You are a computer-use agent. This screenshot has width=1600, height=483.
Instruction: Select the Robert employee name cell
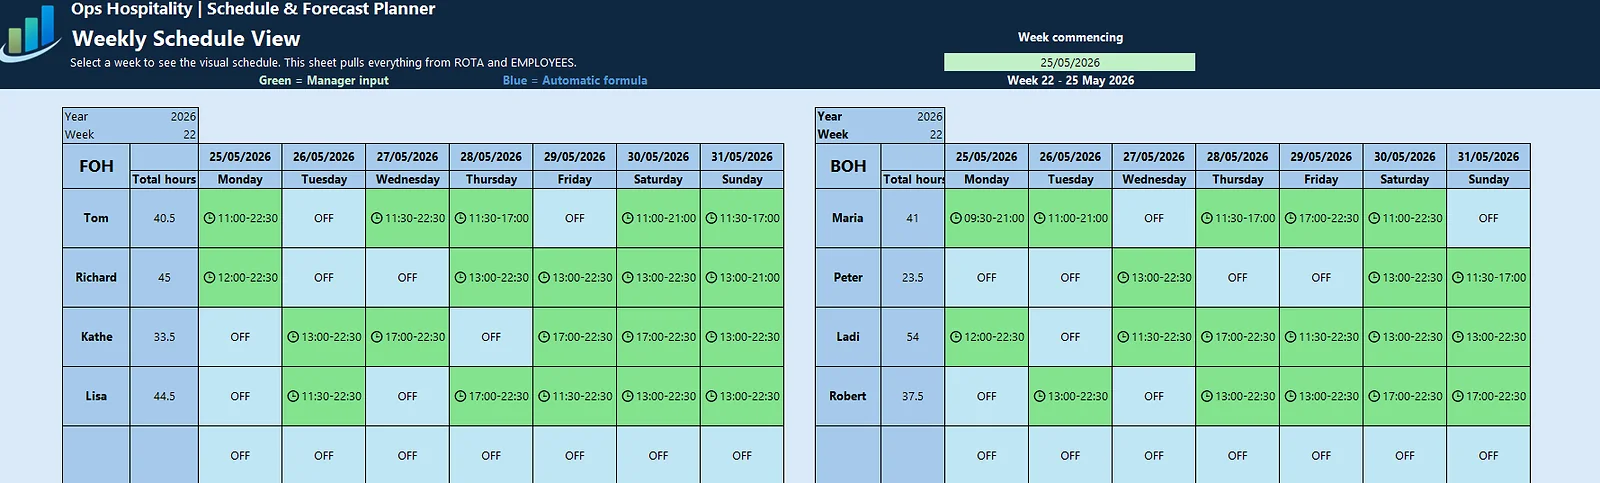point(848,396)
